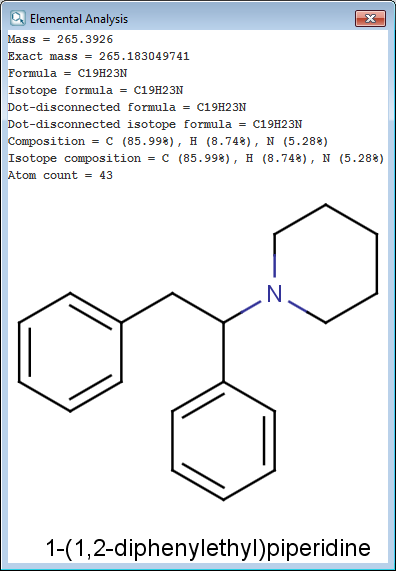The width and height of the screenshot is (396, 571).
Task: Click the Isotope composition line
Action: point(196,158)
